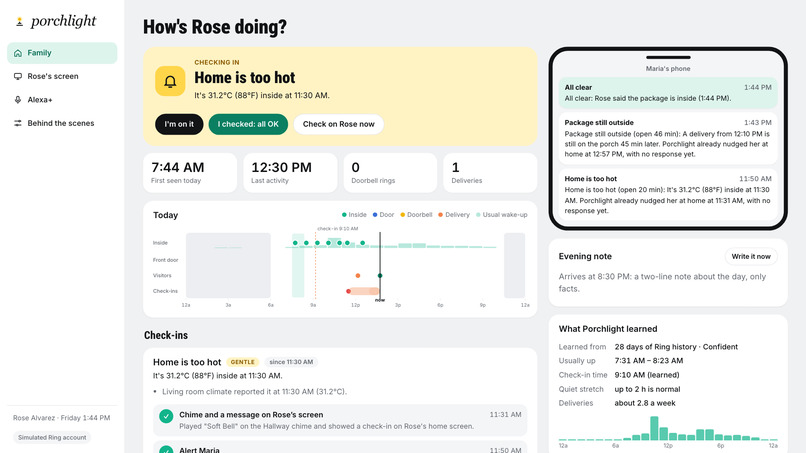
Task: Click I checked: all OK button
Action: [x=248, y=124]
